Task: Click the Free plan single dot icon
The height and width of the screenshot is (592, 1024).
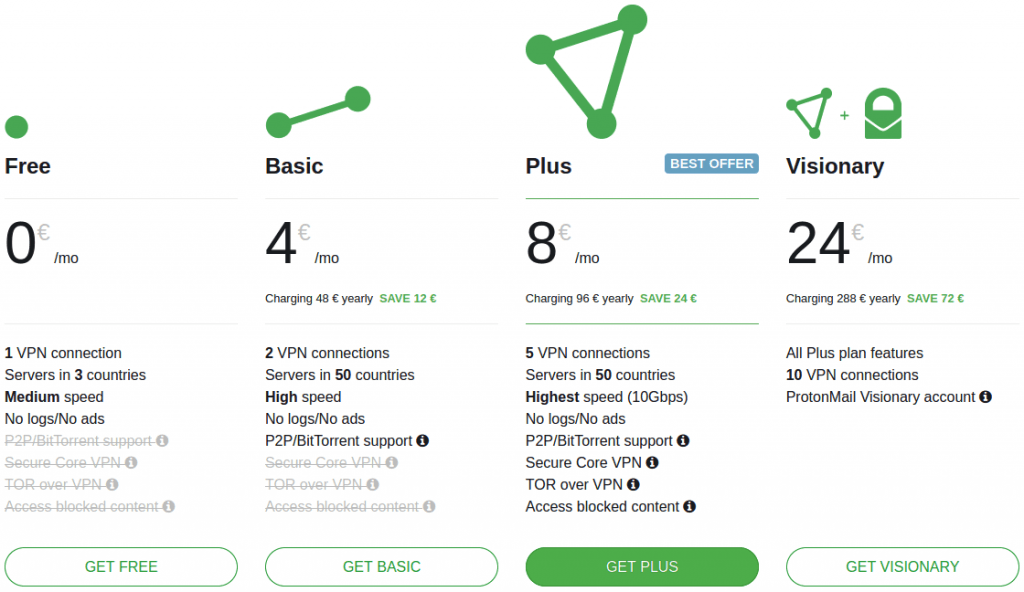Action: point(16,127)
